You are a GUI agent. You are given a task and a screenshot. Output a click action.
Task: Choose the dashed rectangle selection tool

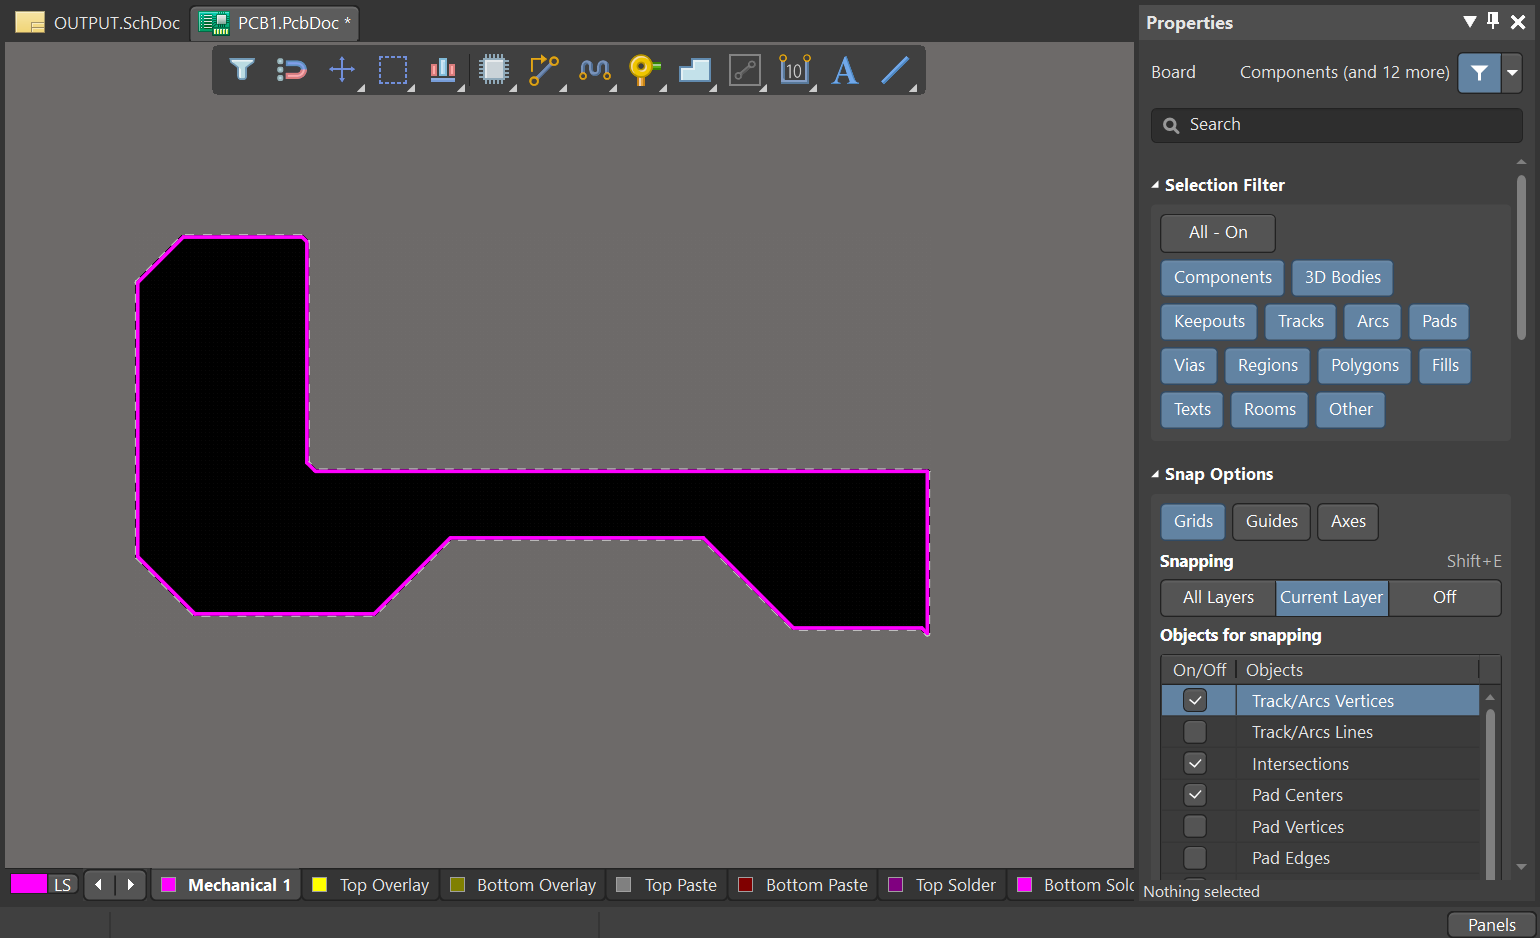pos(392,70)
